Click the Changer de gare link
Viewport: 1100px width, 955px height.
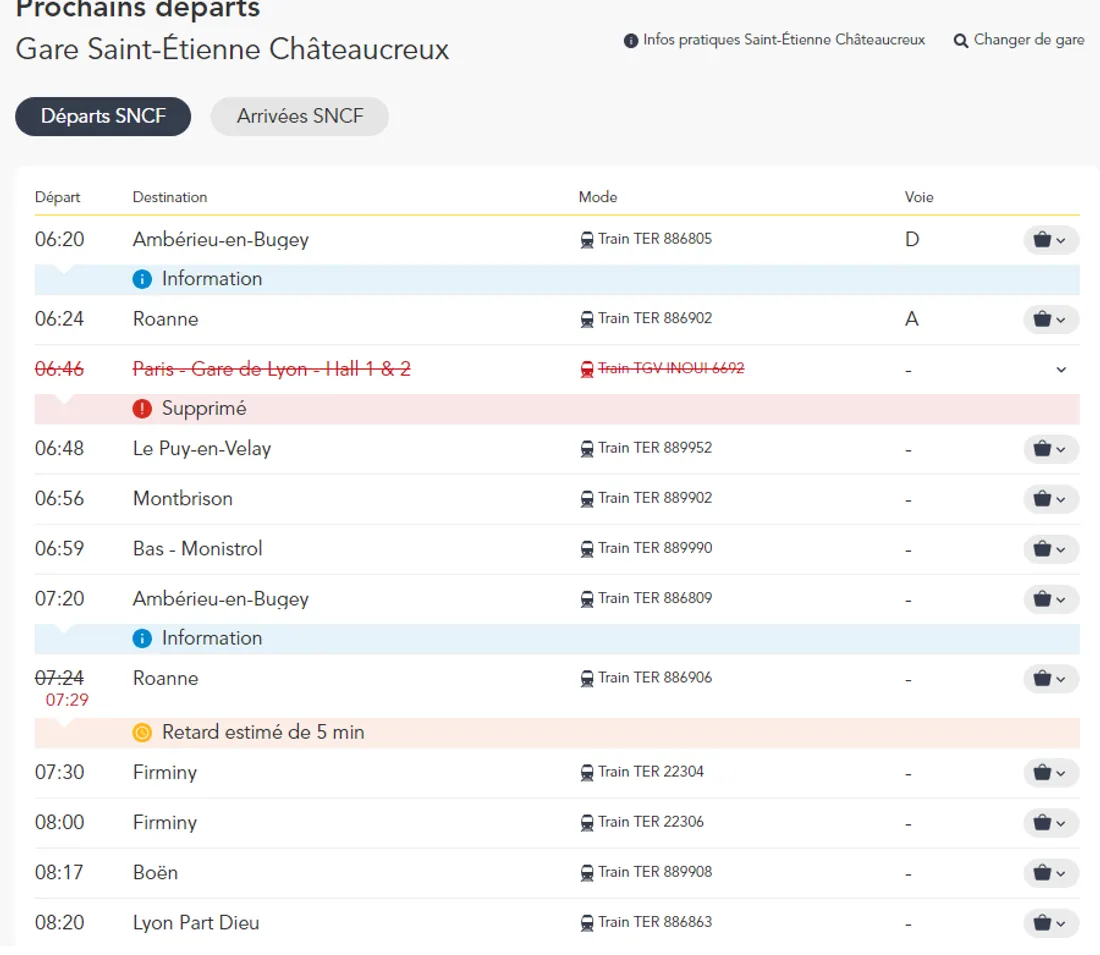[1028, 40]
